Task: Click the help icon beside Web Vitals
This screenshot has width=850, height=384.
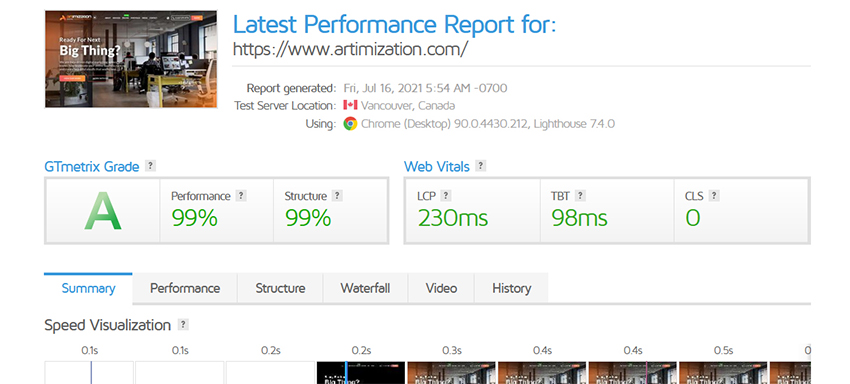Action: click(480, 166)
